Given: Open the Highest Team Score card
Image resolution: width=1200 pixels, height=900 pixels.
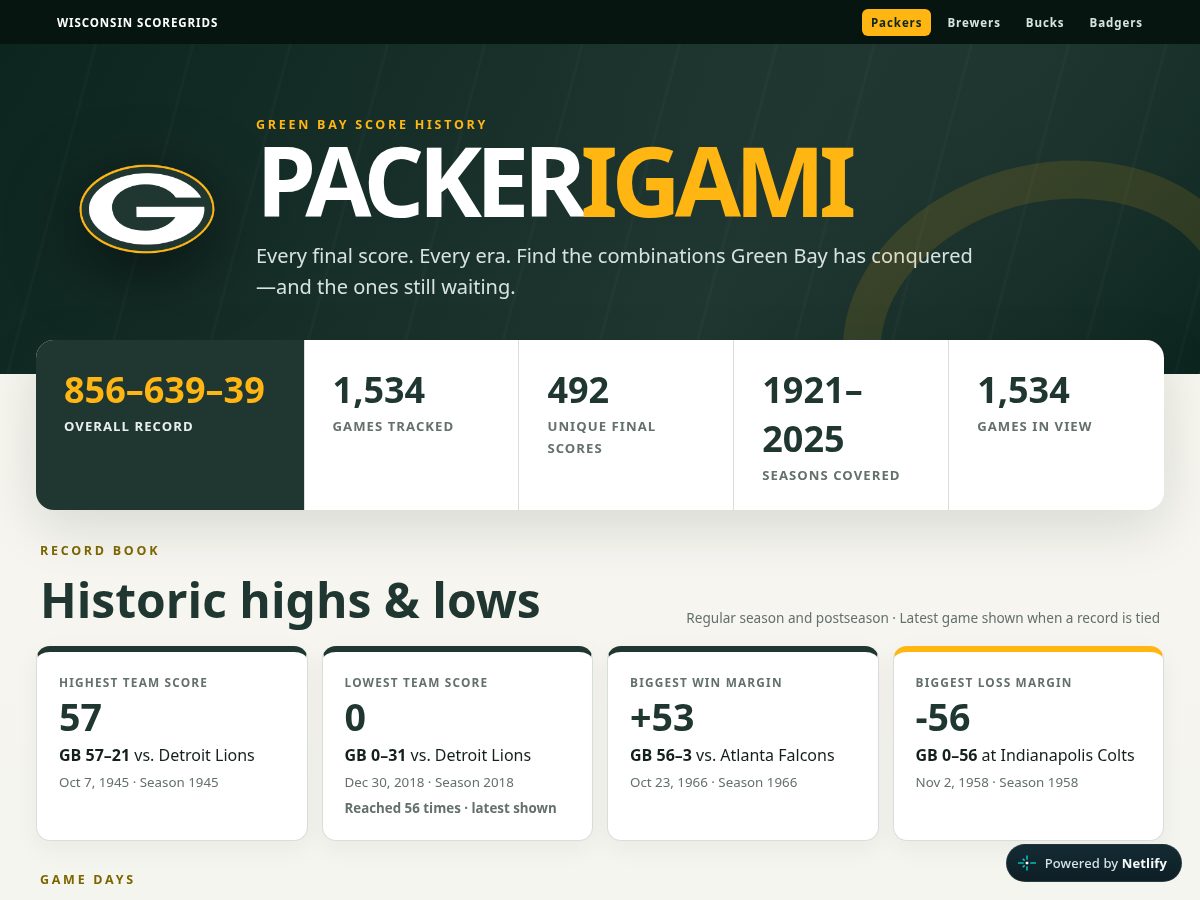Looking at the screenshot, I should (x=172, y=743).
